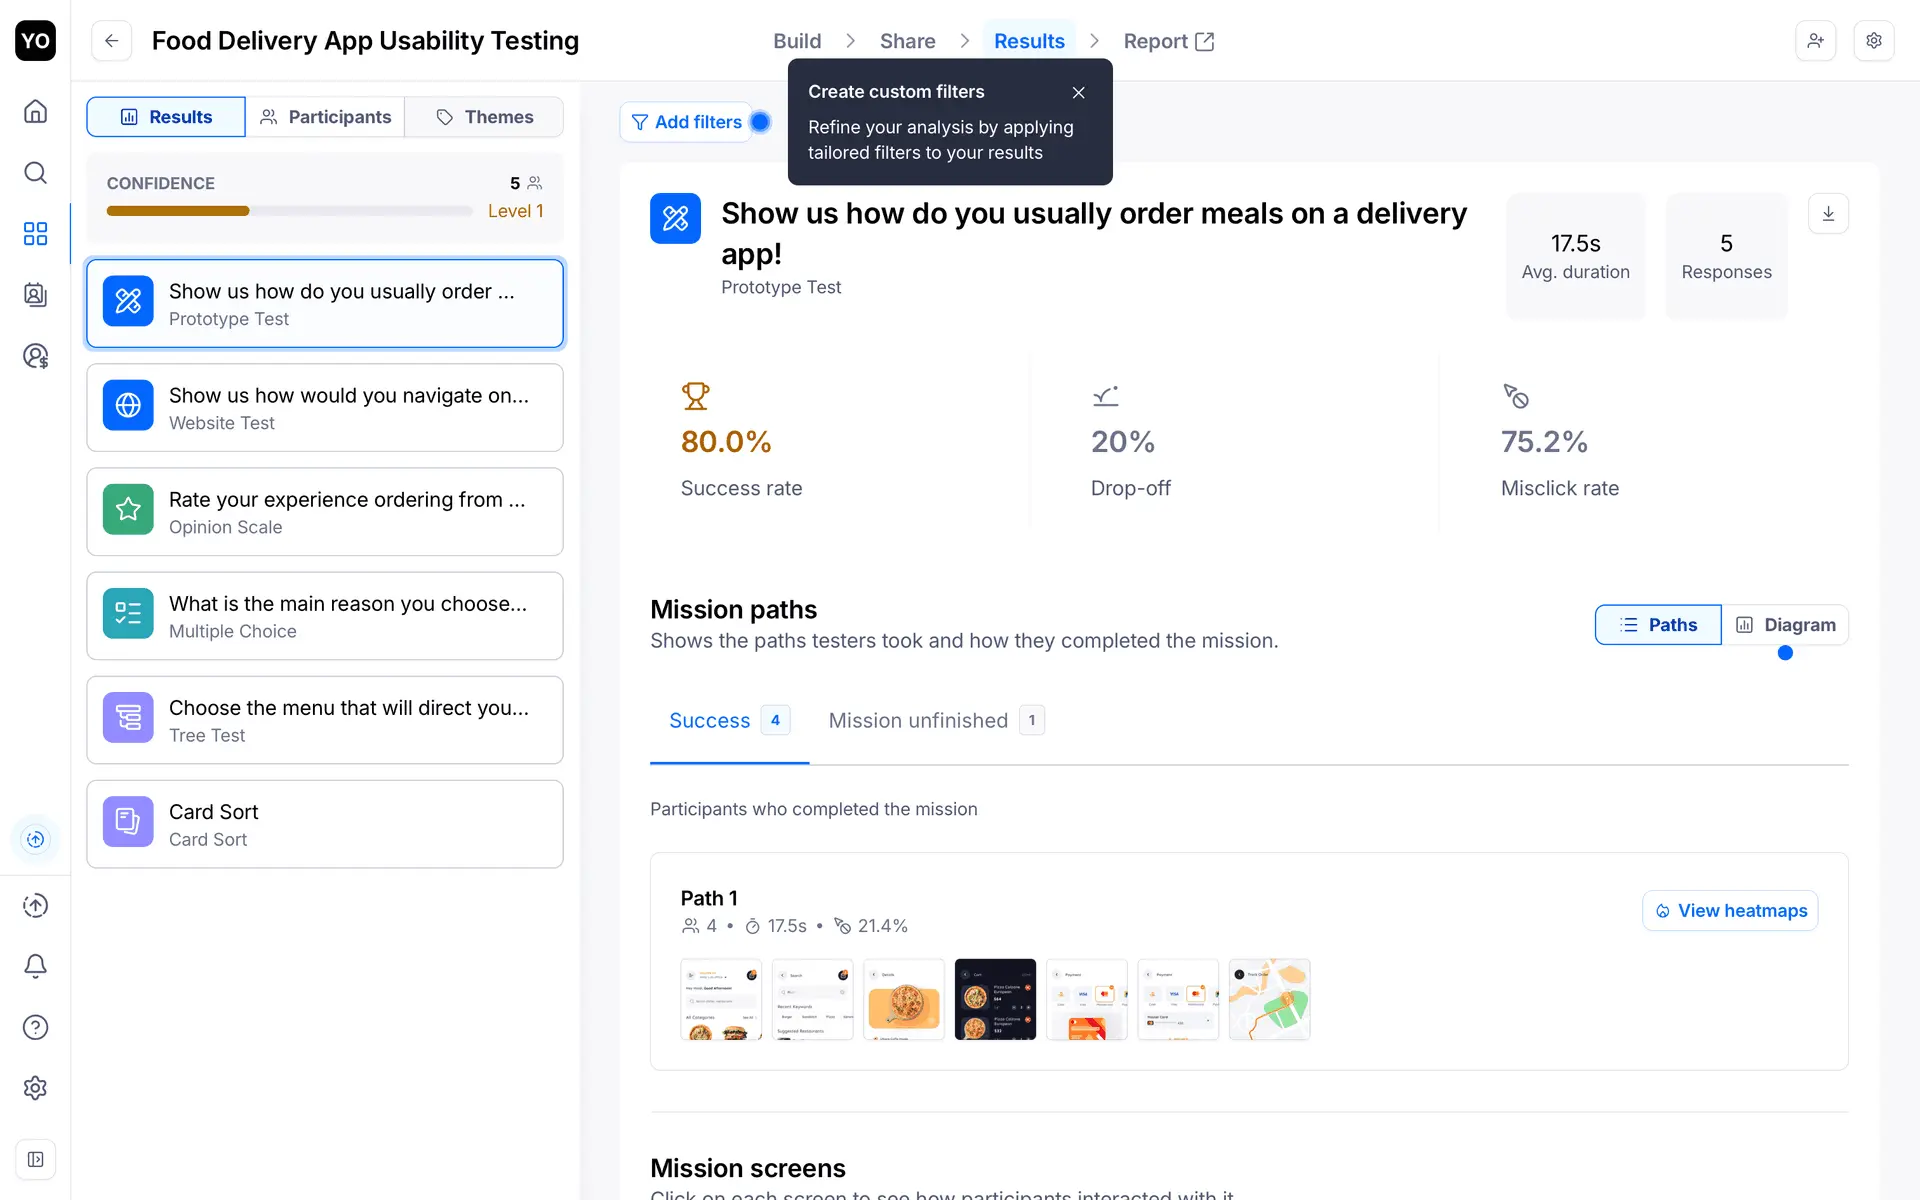Open search from the left sidebar
Screen dimensions: 1920x1200
(x=35, y=173)
